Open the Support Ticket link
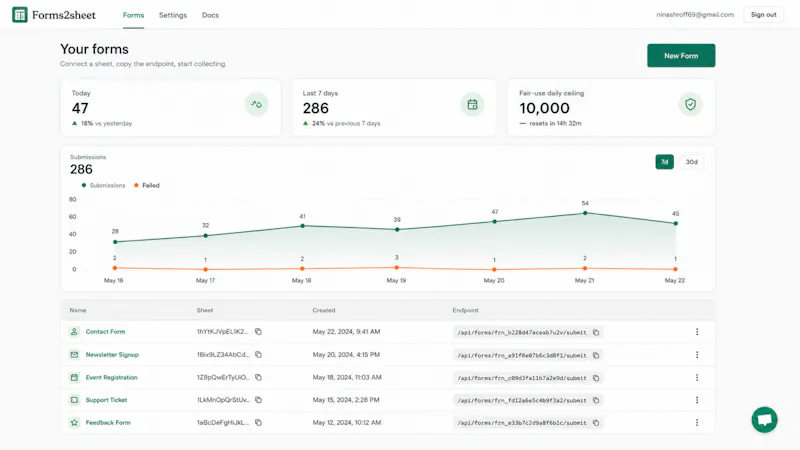 tap(106, 400)
